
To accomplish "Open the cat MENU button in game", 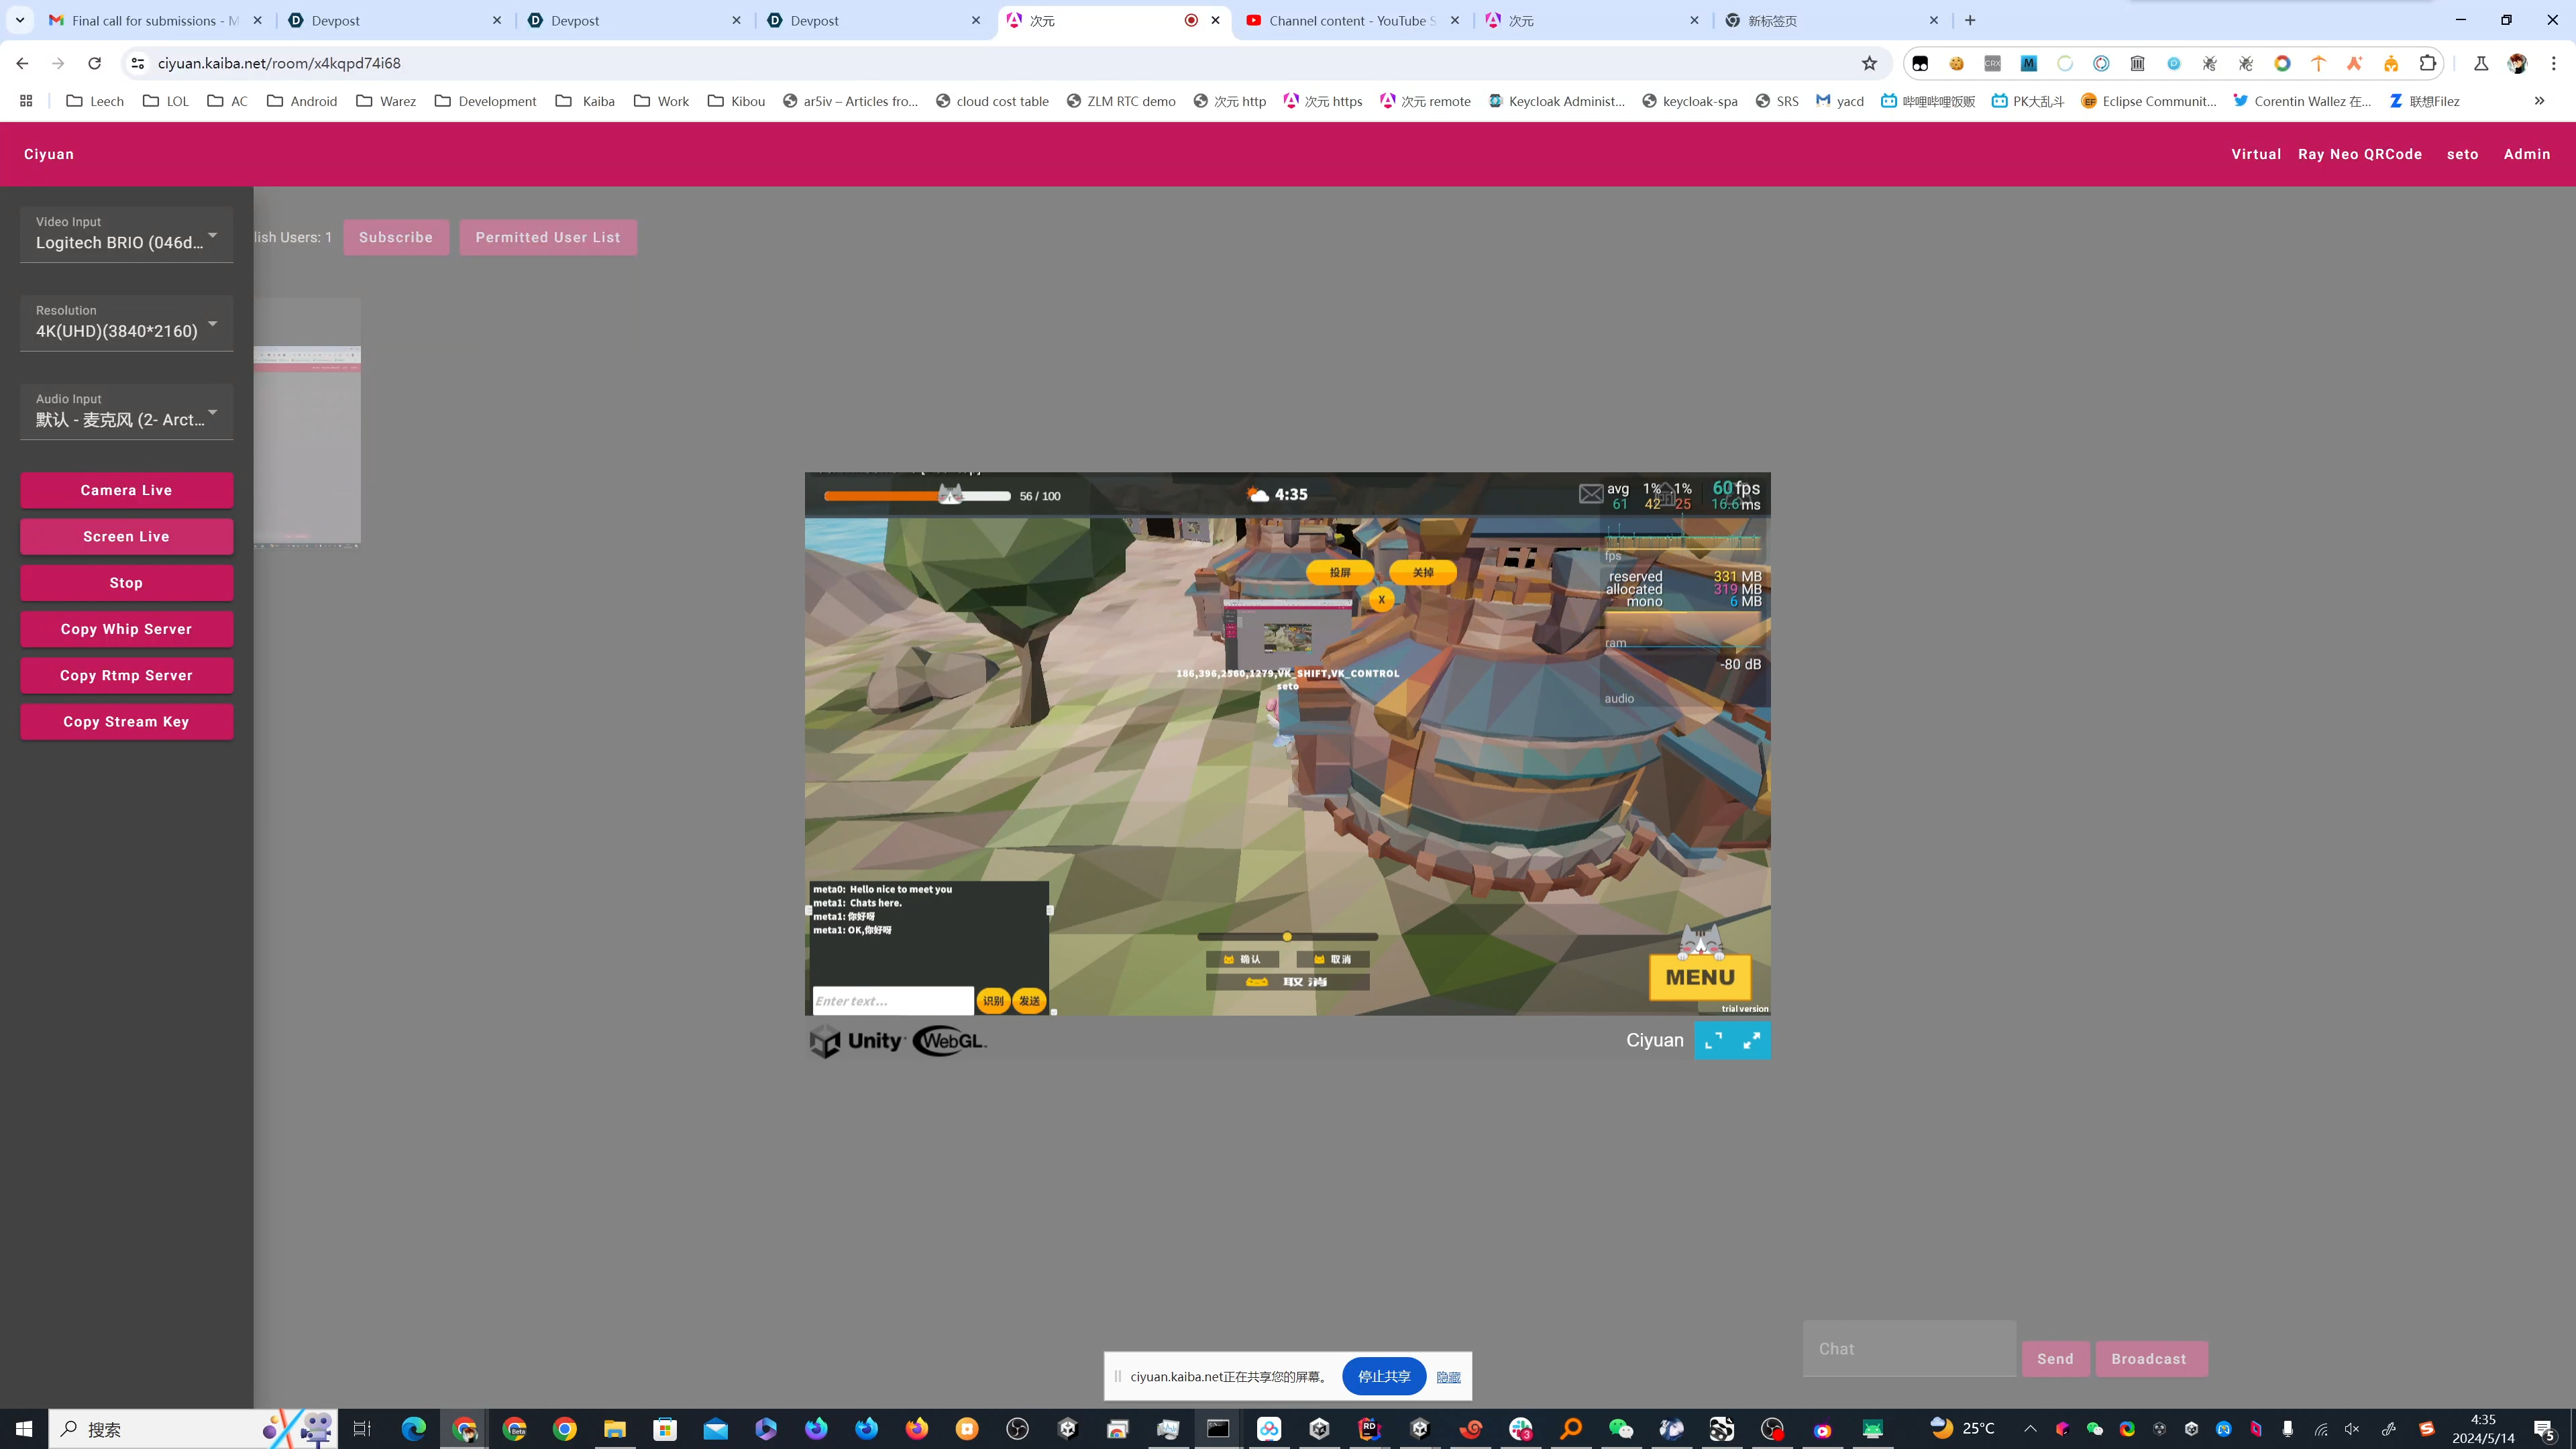I will [1700, 976].
